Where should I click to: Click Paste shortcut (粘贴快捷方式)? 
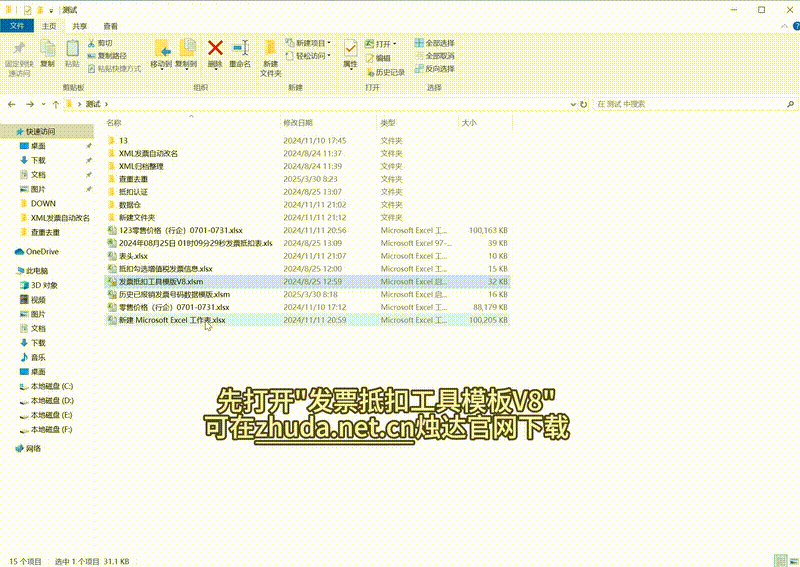click(x=114, y=68)
